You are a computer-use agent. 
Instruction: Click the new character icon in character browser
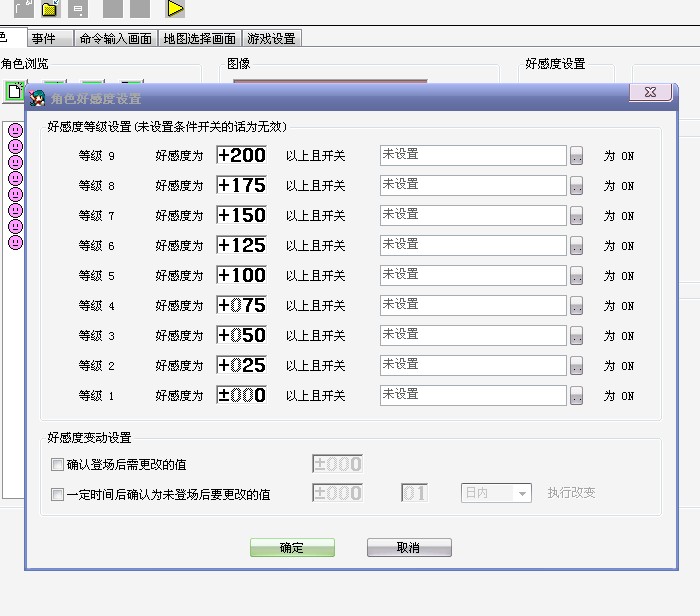(15, 92)
